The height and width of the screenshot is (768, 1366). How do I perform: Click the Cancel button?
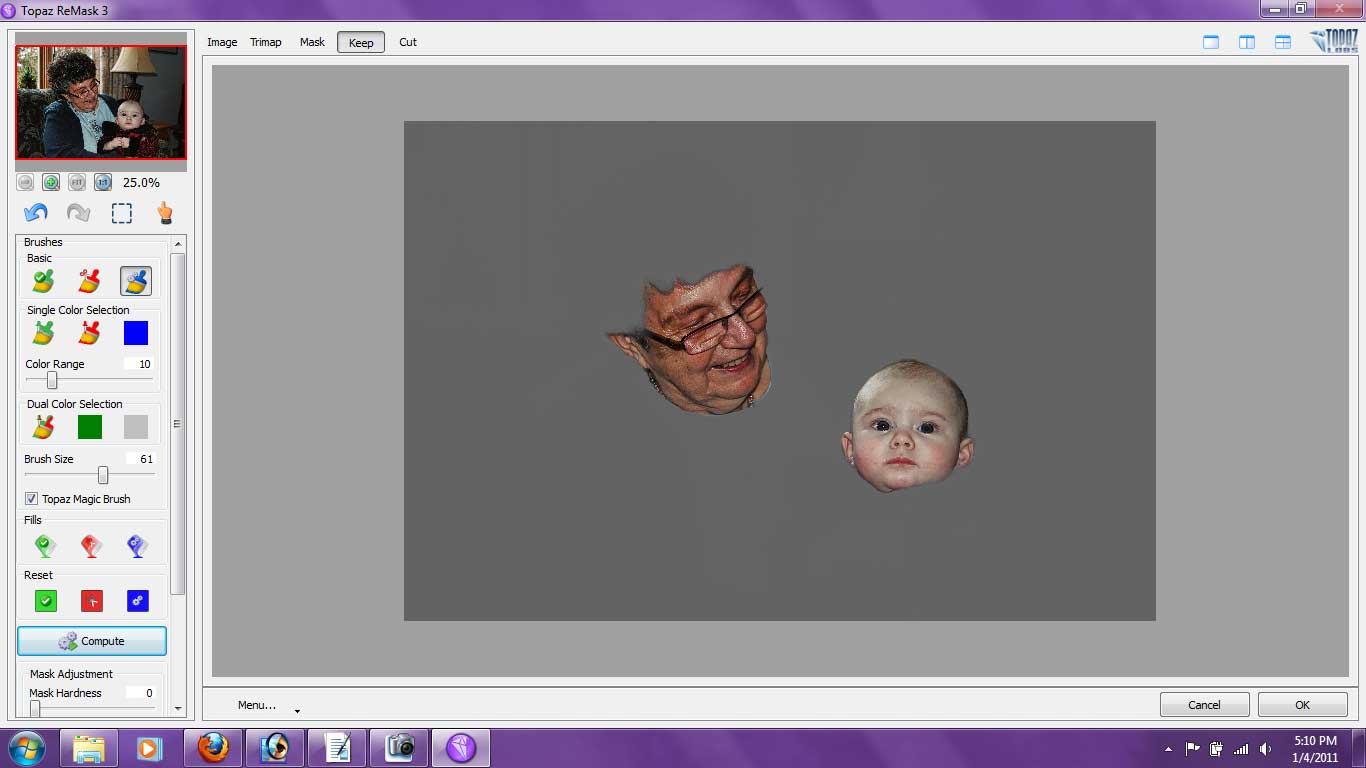1204,704
